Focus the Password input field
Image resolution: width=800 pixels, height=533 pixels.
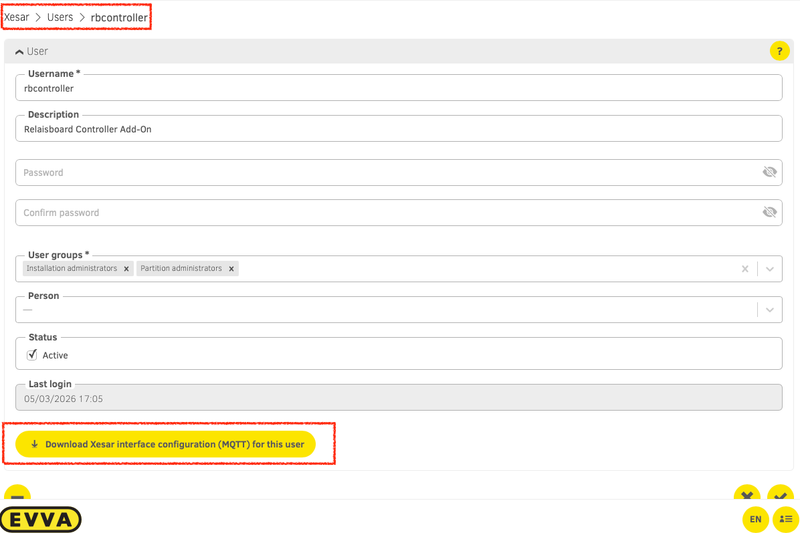(398, 172)
